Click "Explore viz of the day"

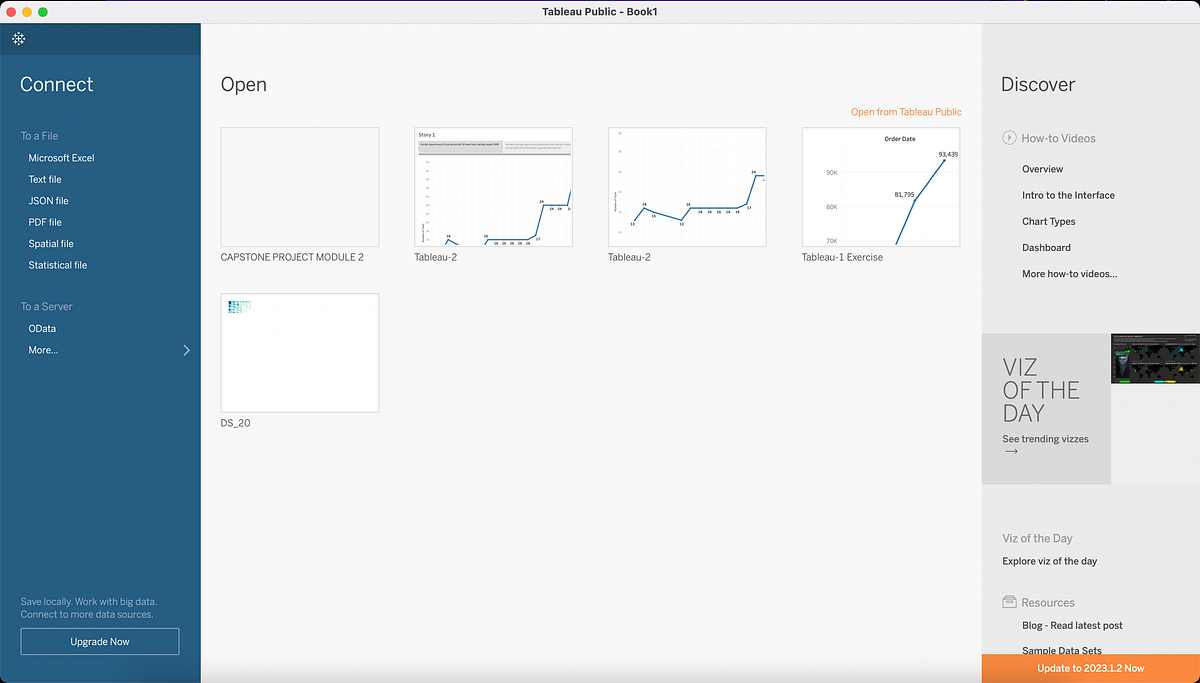click(x=1049, y=561)
